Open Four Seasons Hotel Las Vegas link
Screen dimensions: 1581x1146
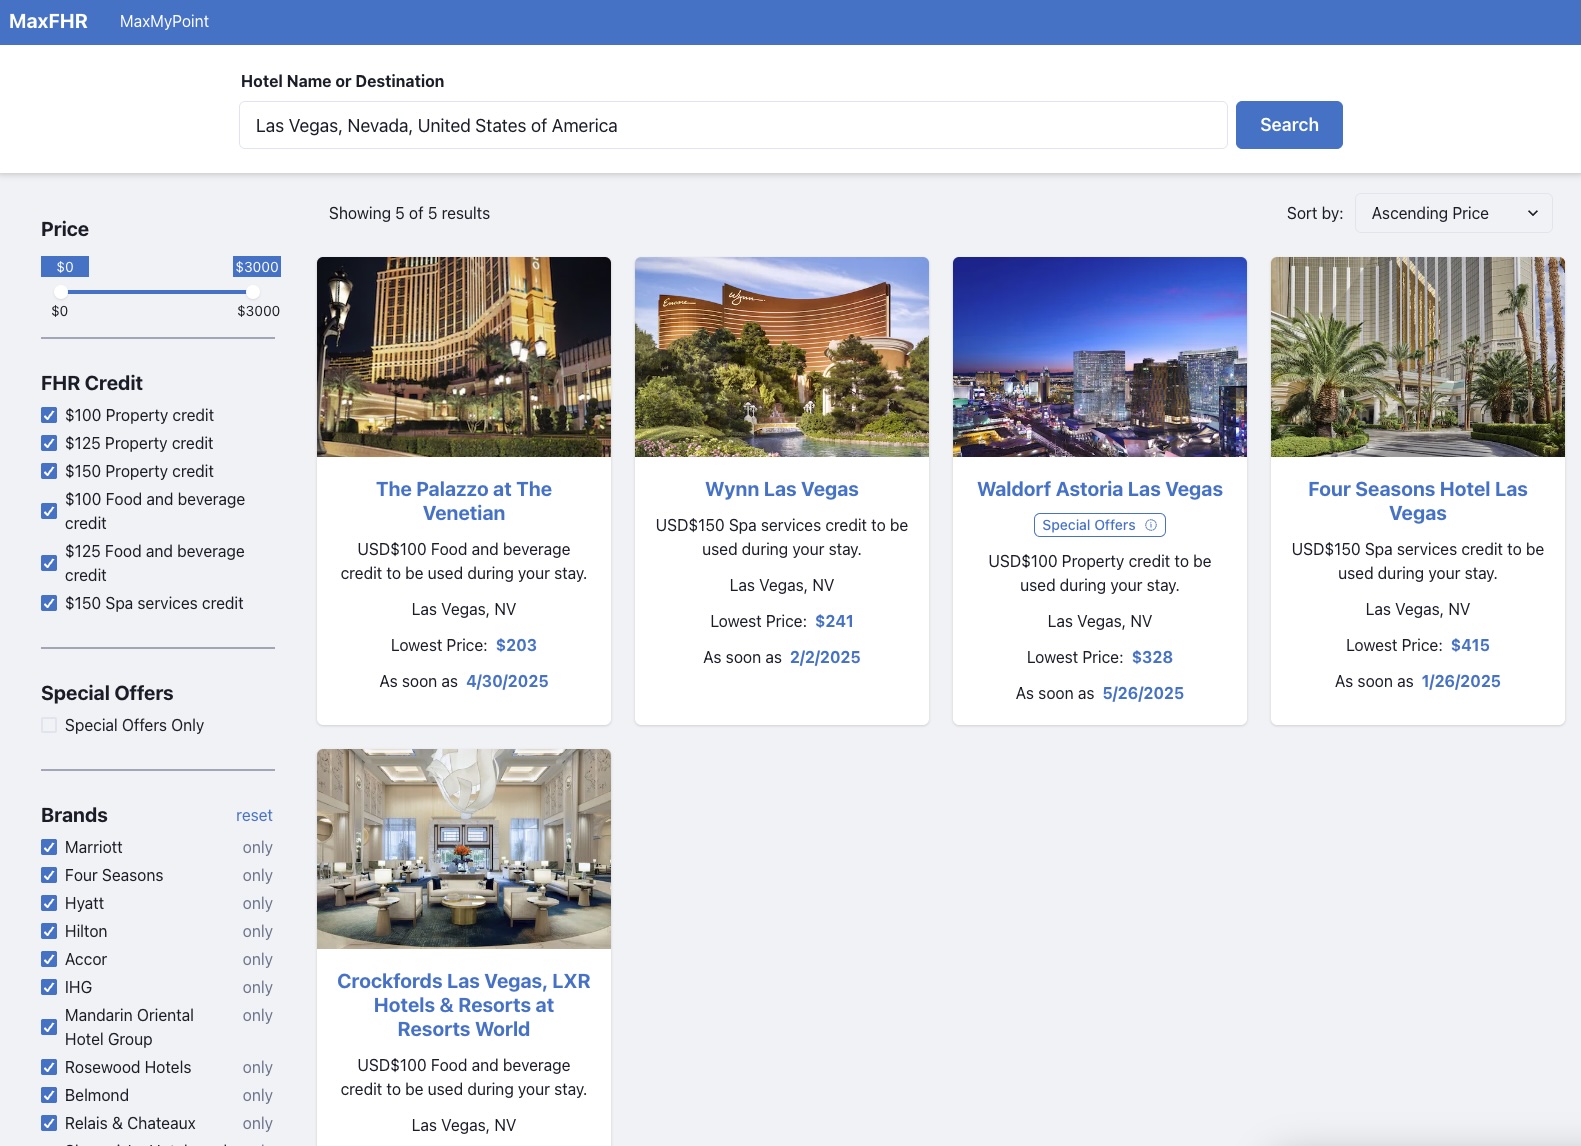coord(1418,501)
